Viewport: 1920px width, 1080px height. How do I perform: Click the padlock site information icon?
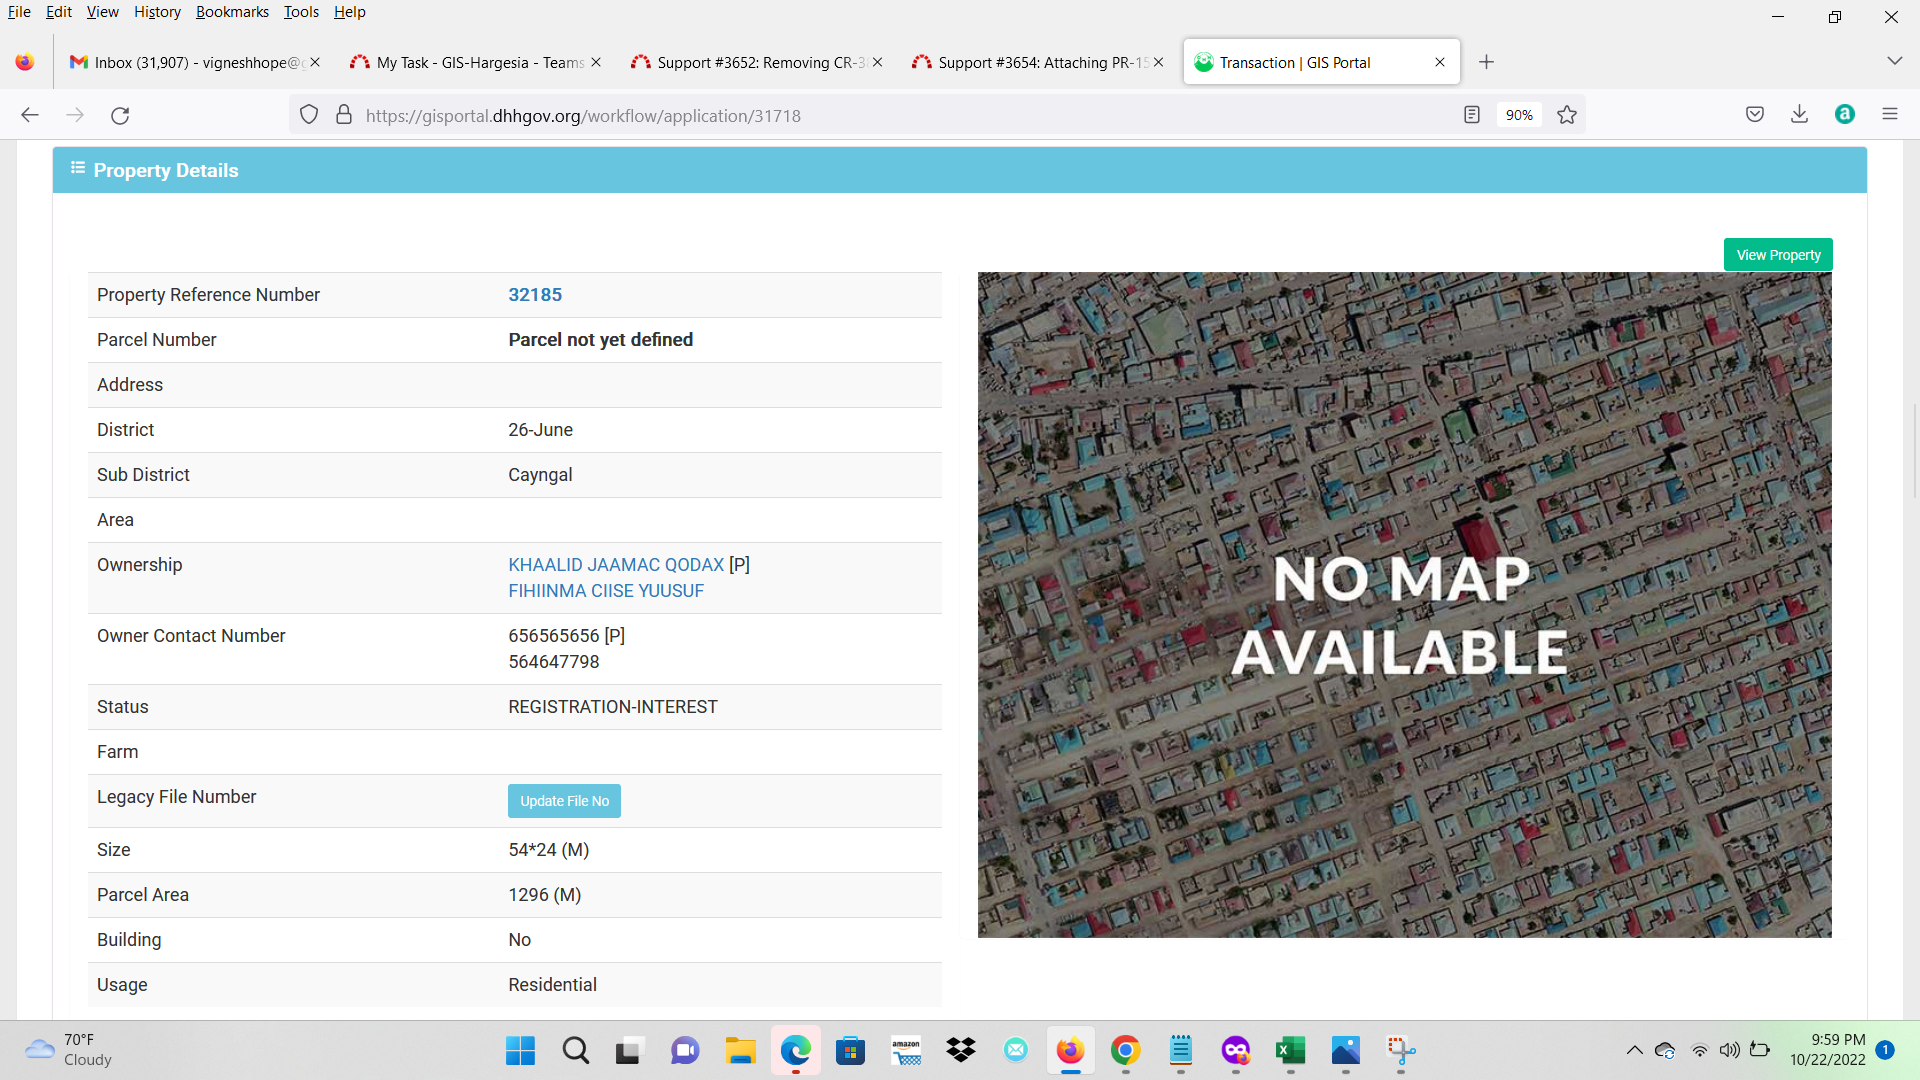click(x=344, y=115)
